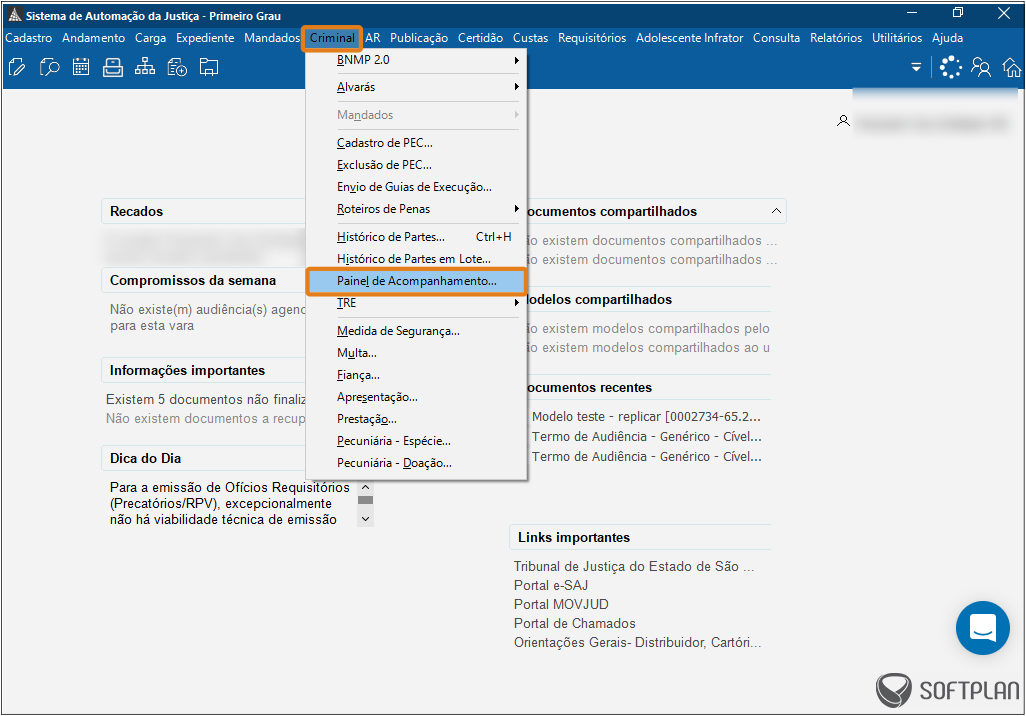The image size is (1026, 716).
Task: Choose Multa menu item
Action: tap(416, 353)
